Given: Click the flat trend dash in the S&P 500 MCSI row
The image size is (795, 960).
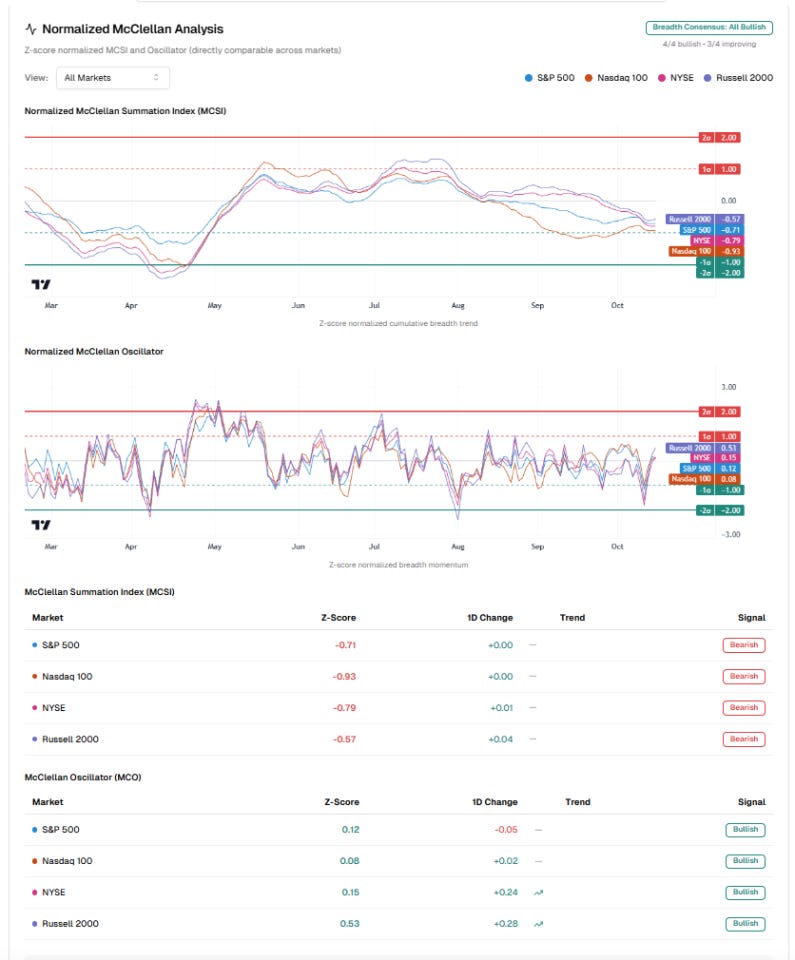Looking at the screenshot, I should click(533, 645).
